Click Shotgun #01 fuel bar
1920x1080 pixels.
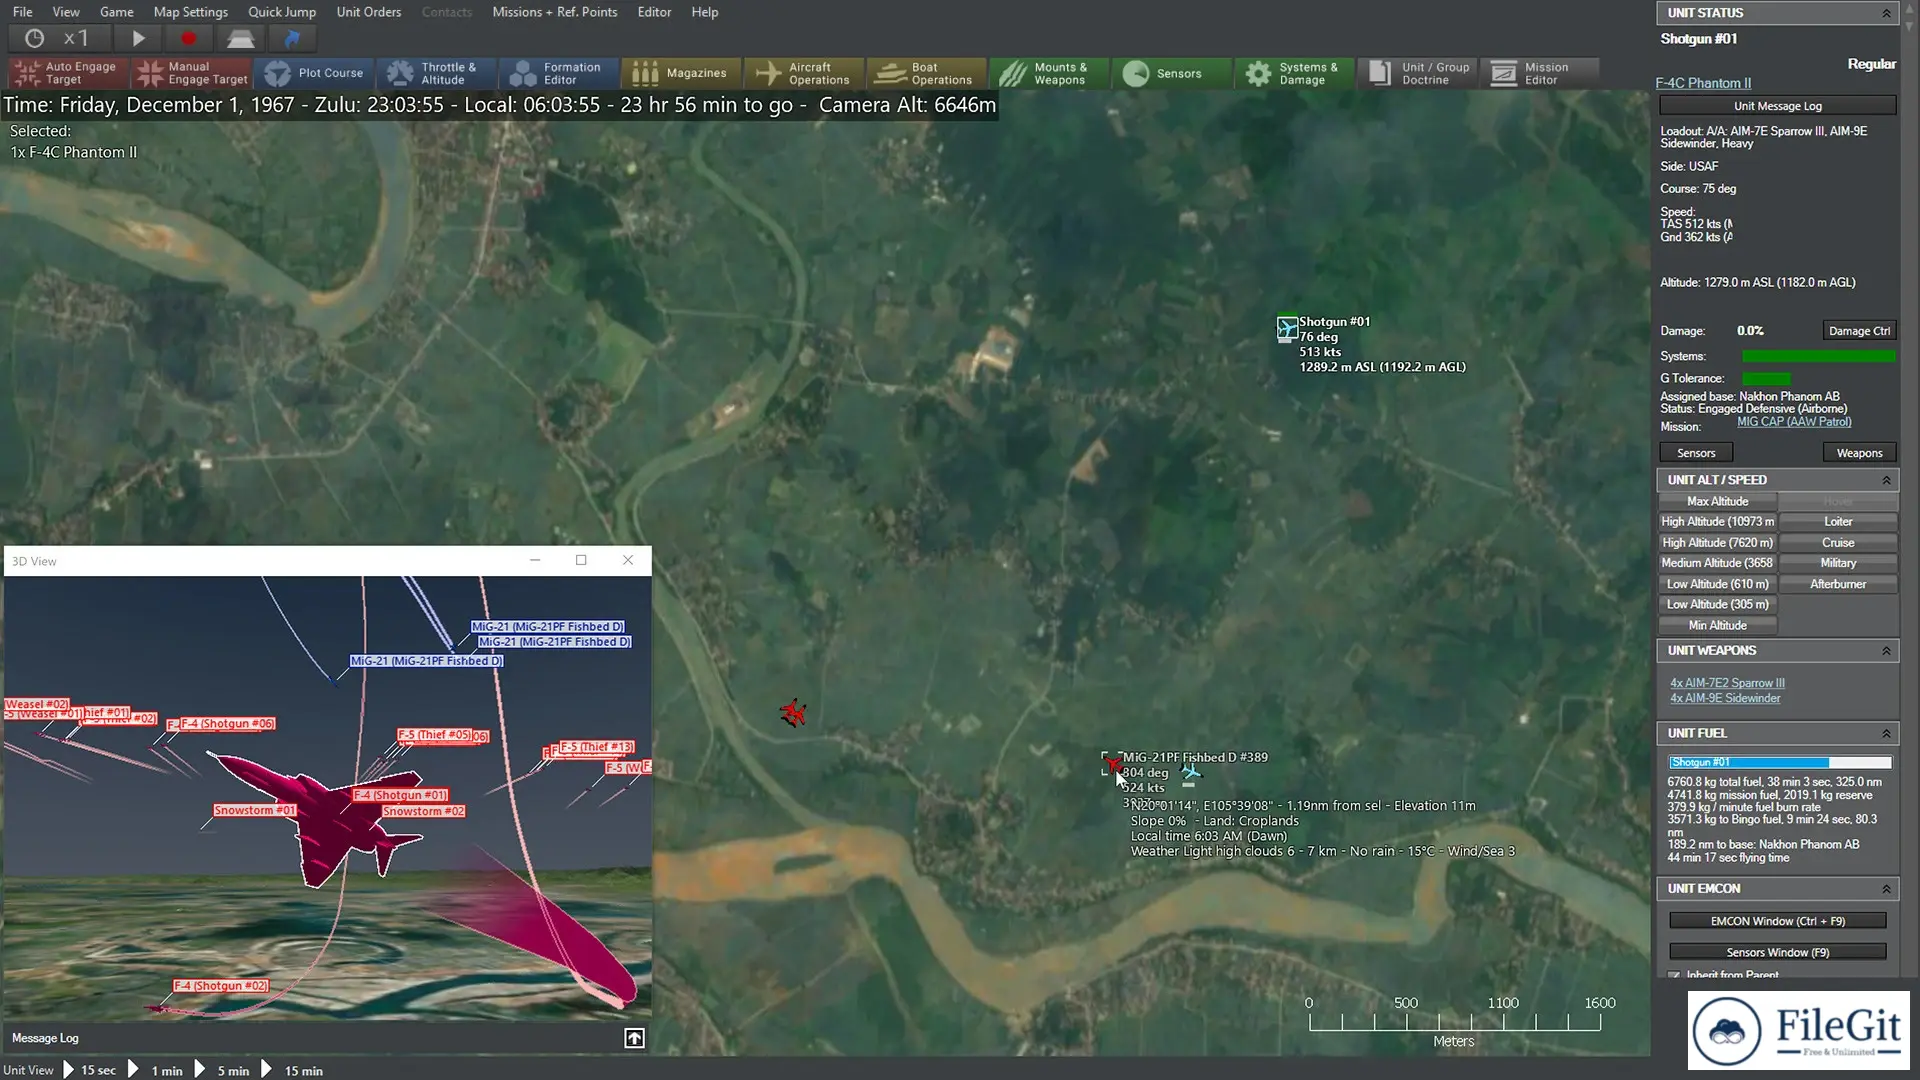click(x=1780, y=762)
